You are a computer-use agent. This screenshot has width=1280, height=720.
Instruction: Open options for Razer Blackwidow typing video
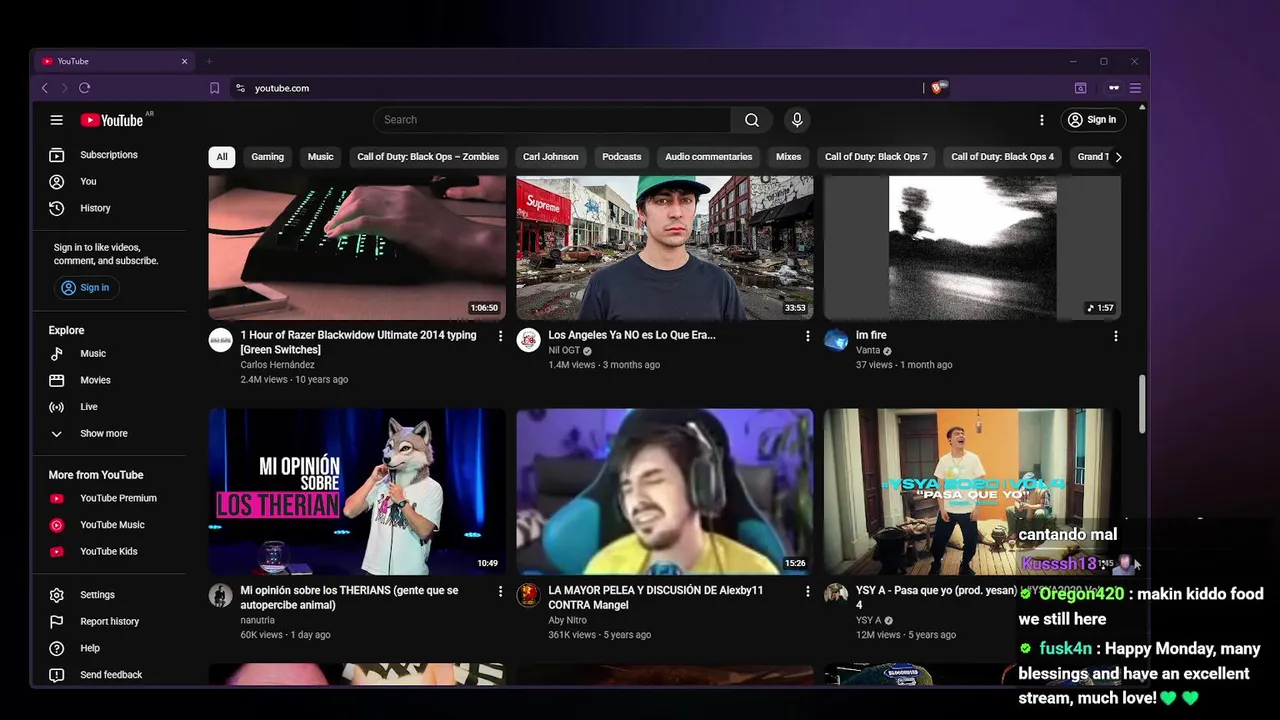501,336
